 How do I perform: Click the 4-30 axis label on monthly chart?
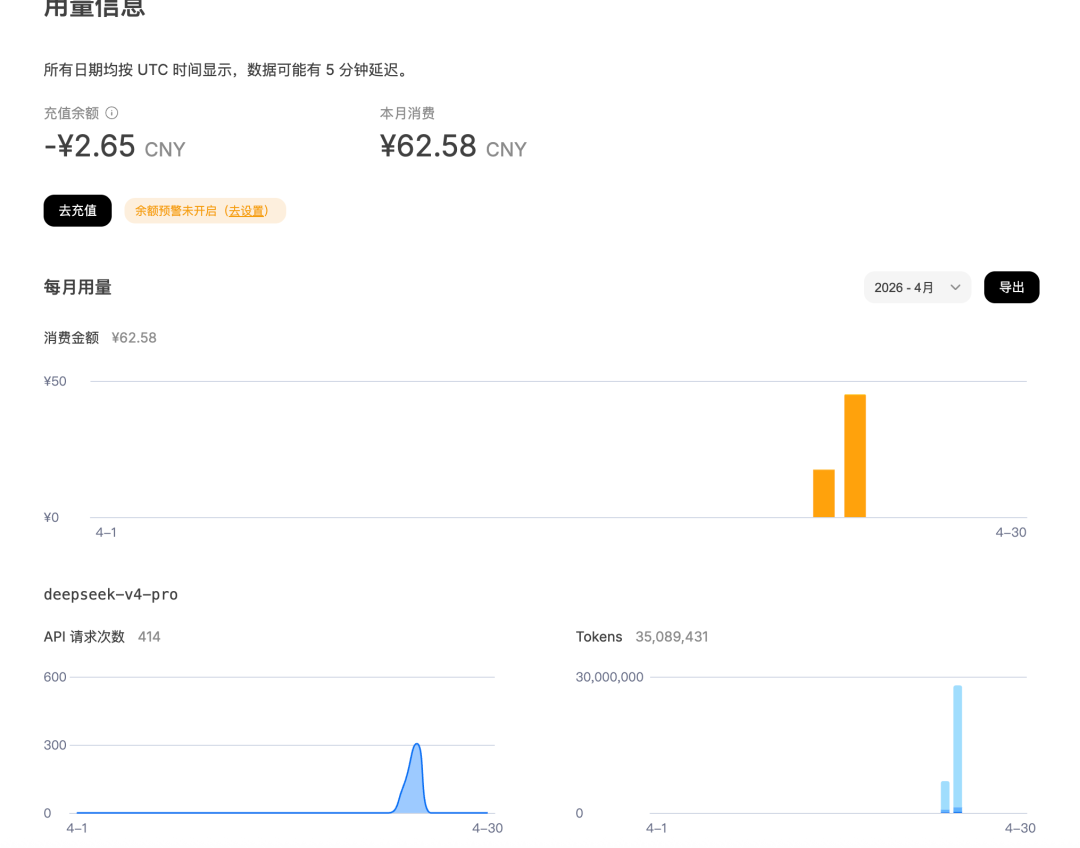point(1010,532)
